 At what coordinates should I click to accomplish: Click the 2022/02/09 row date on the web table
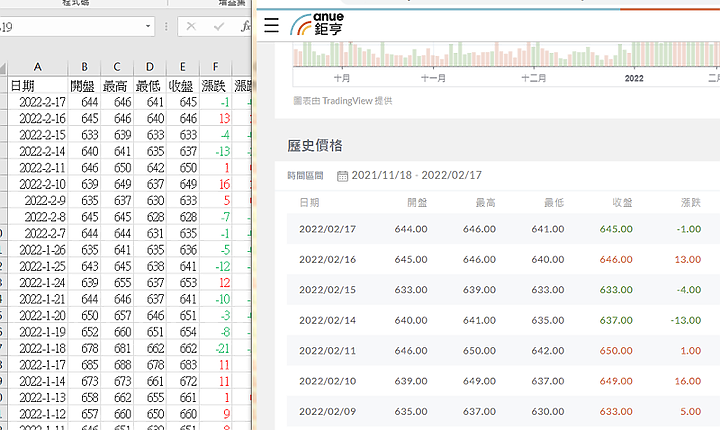(327, 411)
